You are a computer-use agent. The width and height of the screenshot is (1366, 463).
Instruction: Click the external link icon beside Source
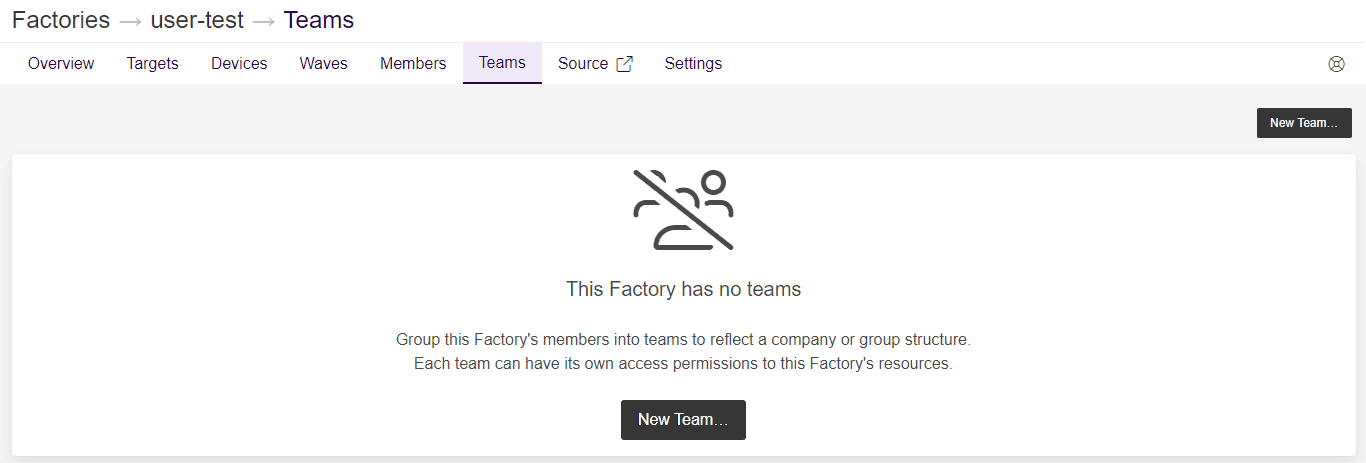pyautogui.click(x=624, y=64)
